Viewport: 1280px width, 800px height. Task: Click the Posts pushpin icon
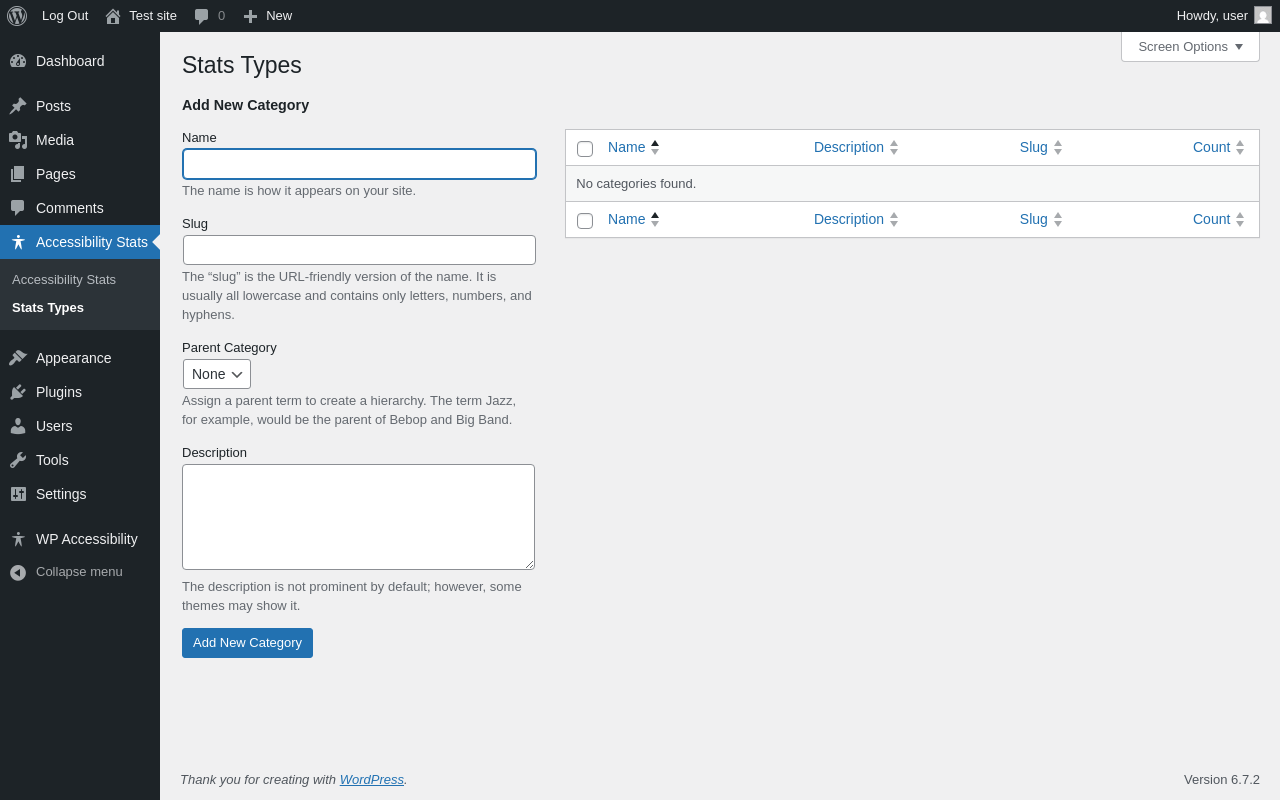[18, 106]
